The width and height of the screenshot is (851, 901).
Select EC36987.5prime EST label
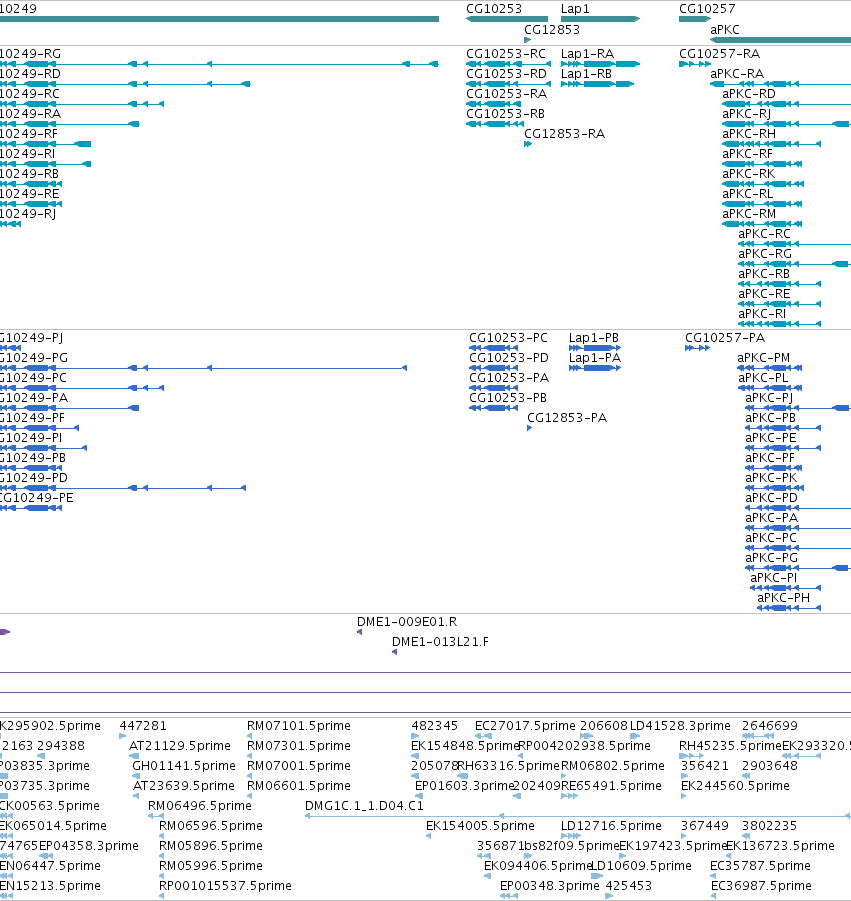761,885
